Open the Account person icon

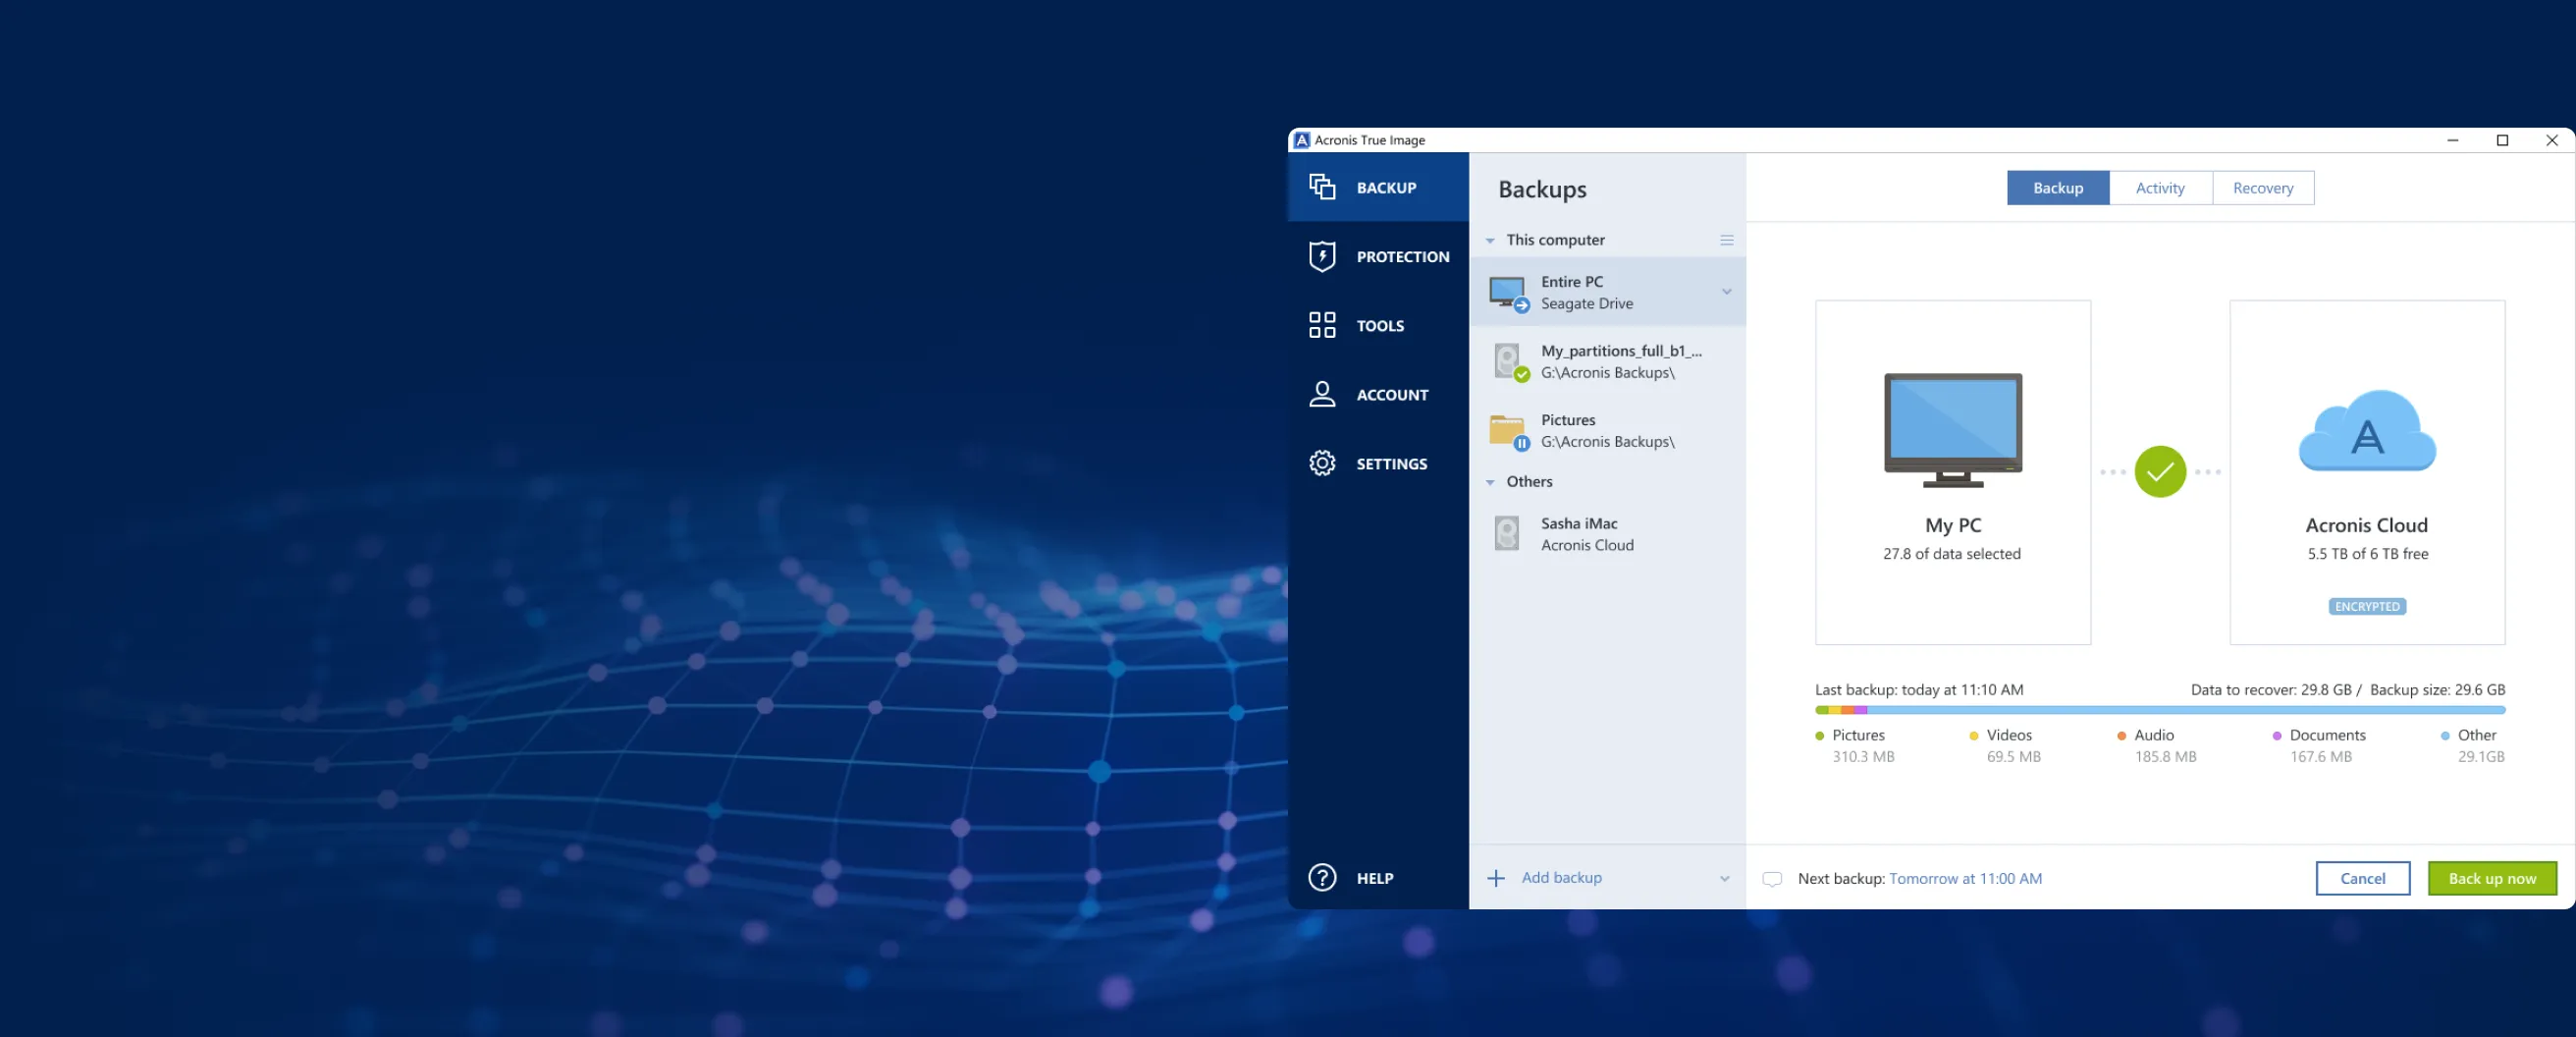(1322, 394)
